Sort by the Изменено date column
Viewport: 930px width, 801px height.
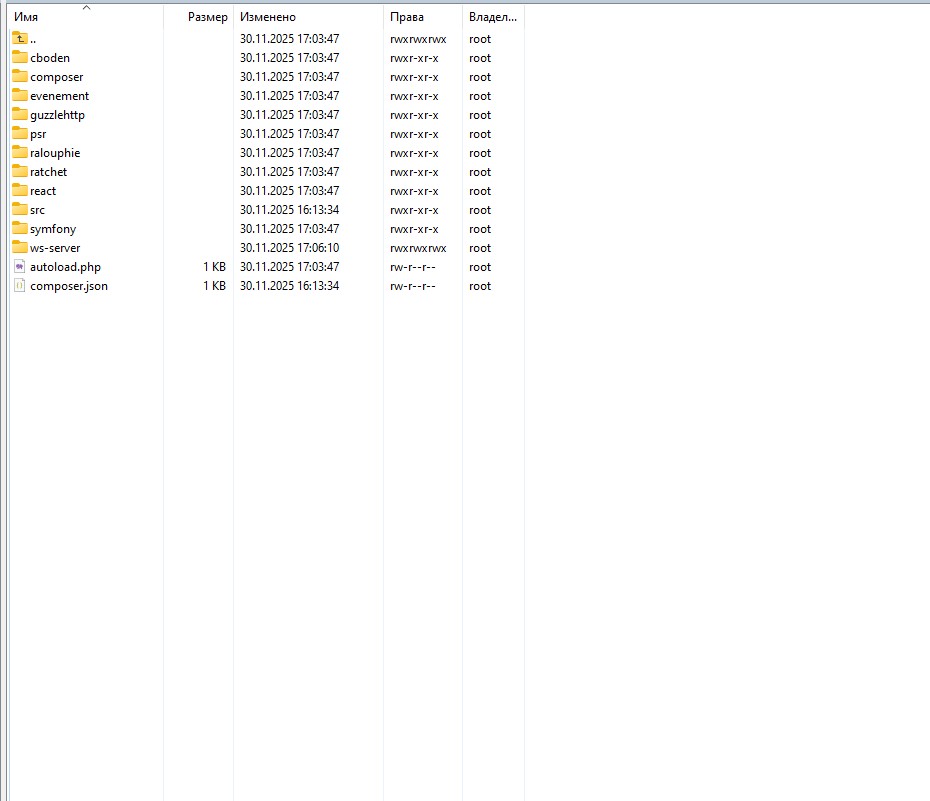[x=267, y=18]
